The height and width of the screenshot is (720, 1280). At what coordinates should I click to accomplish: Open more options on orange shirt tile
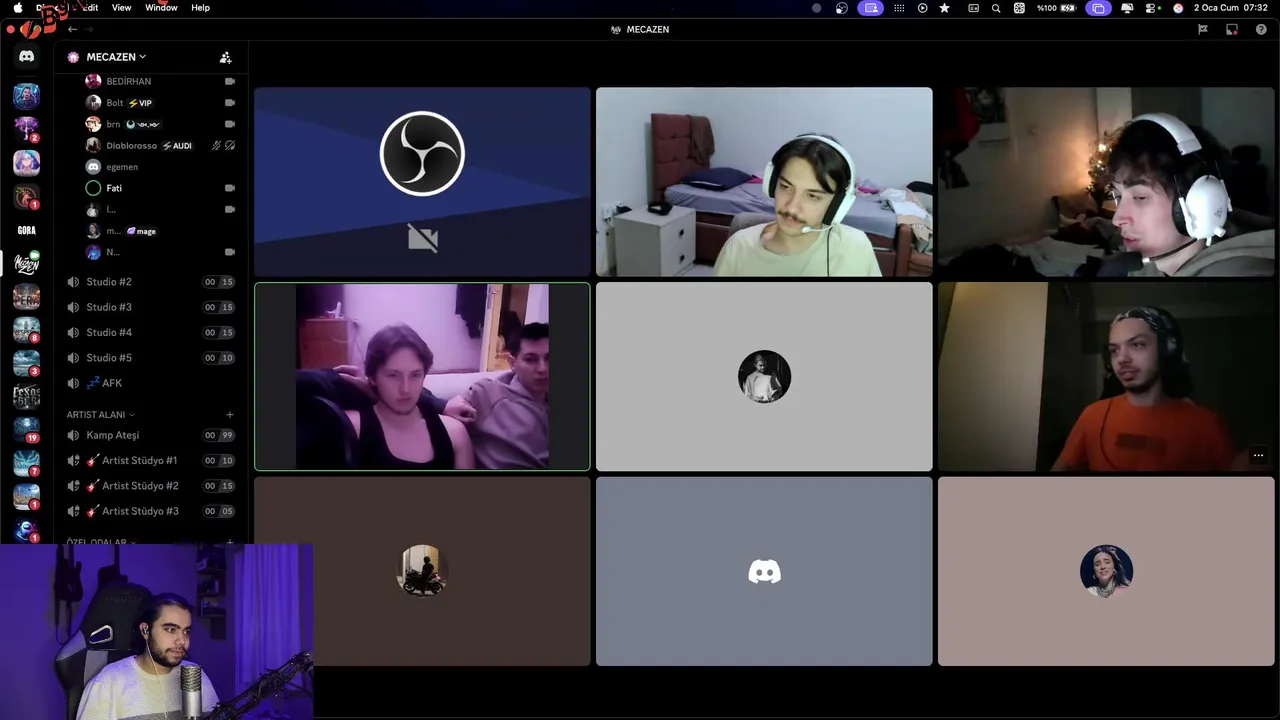coord(1258,456)
